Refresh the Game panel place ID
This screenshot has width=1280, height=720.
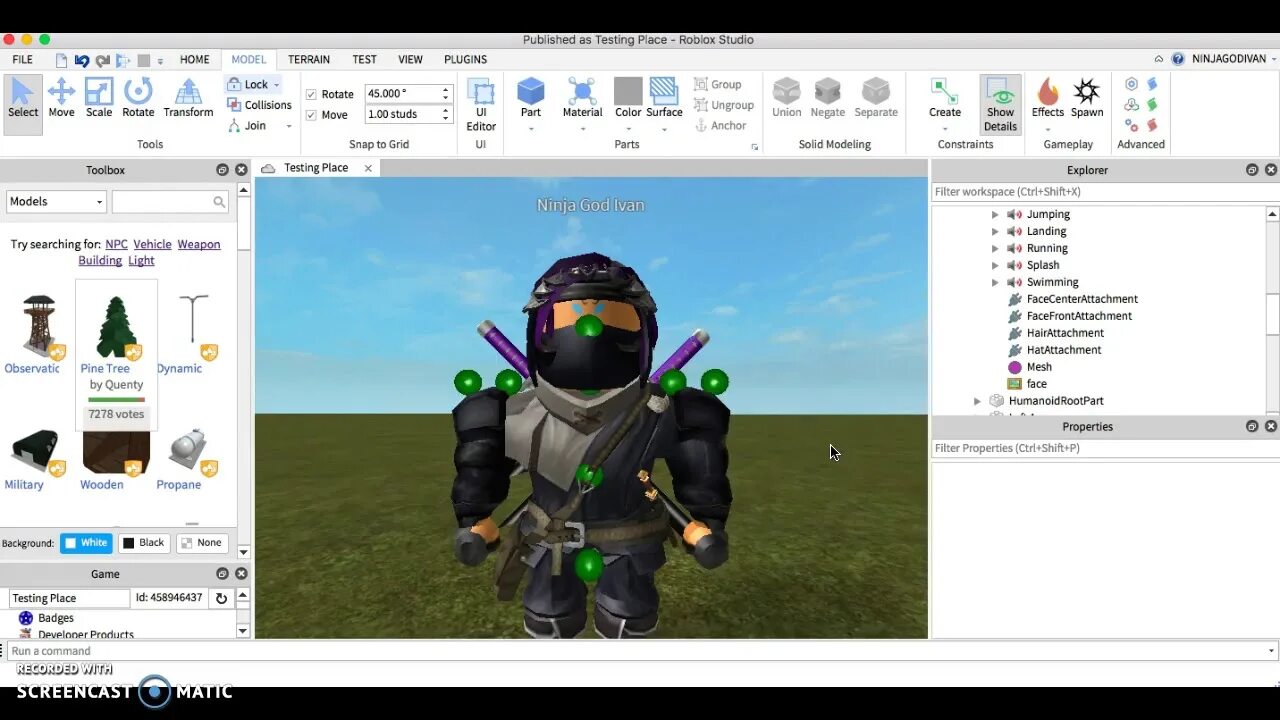(221, 598)
